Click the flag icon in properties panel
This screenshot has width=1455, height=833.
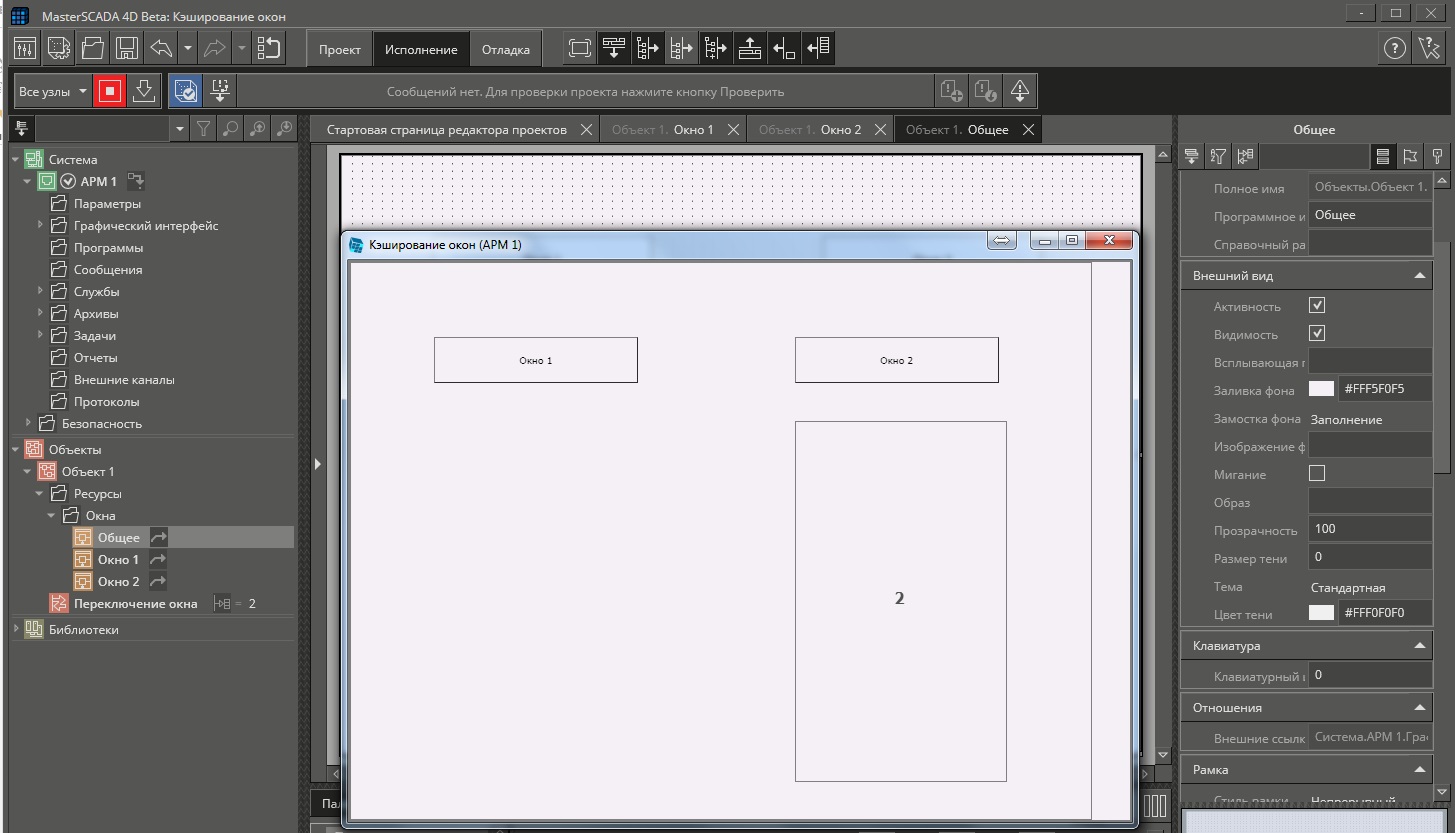1410,156
